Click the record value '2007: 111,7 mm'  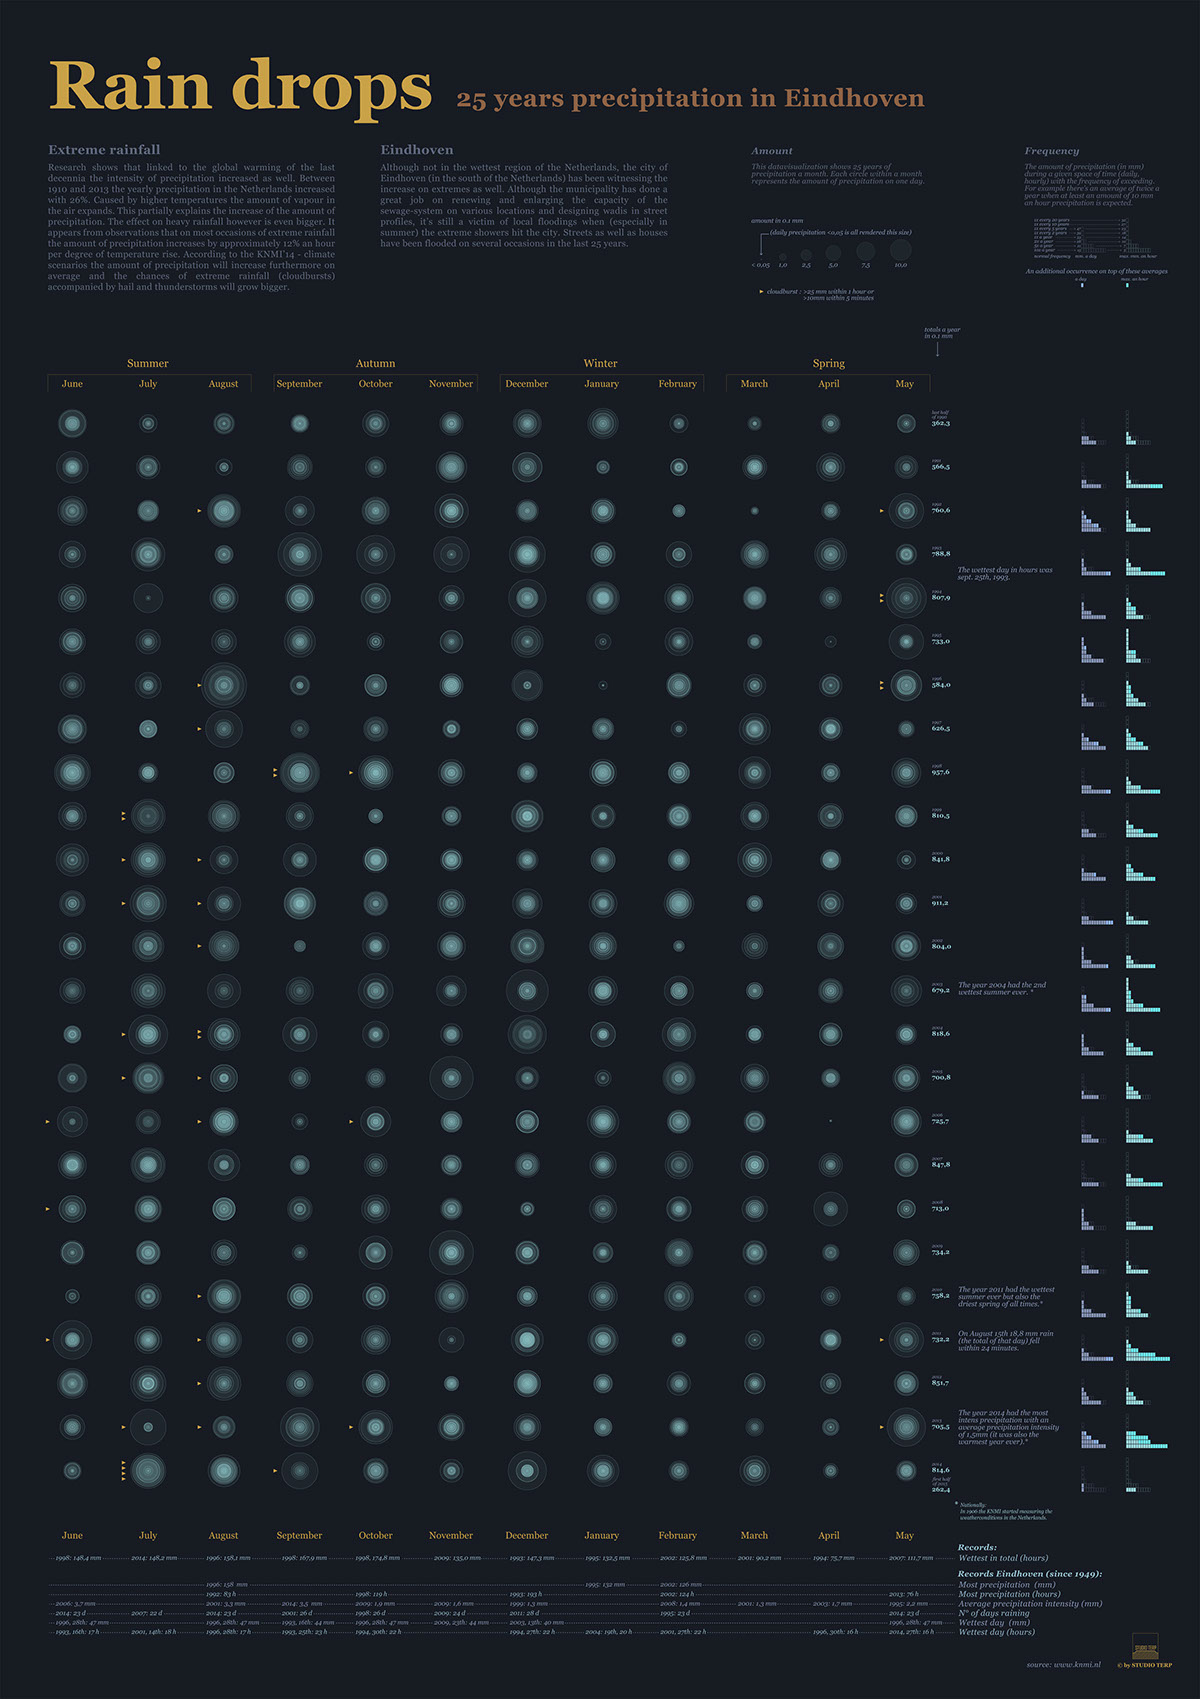911,1558
